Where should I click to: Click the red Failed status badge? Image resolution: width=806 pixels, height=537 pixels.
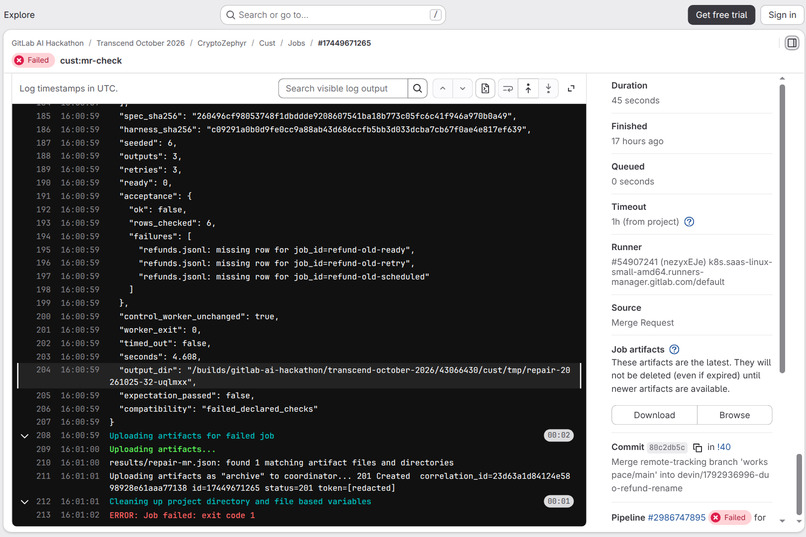click(x=32, y=60)
